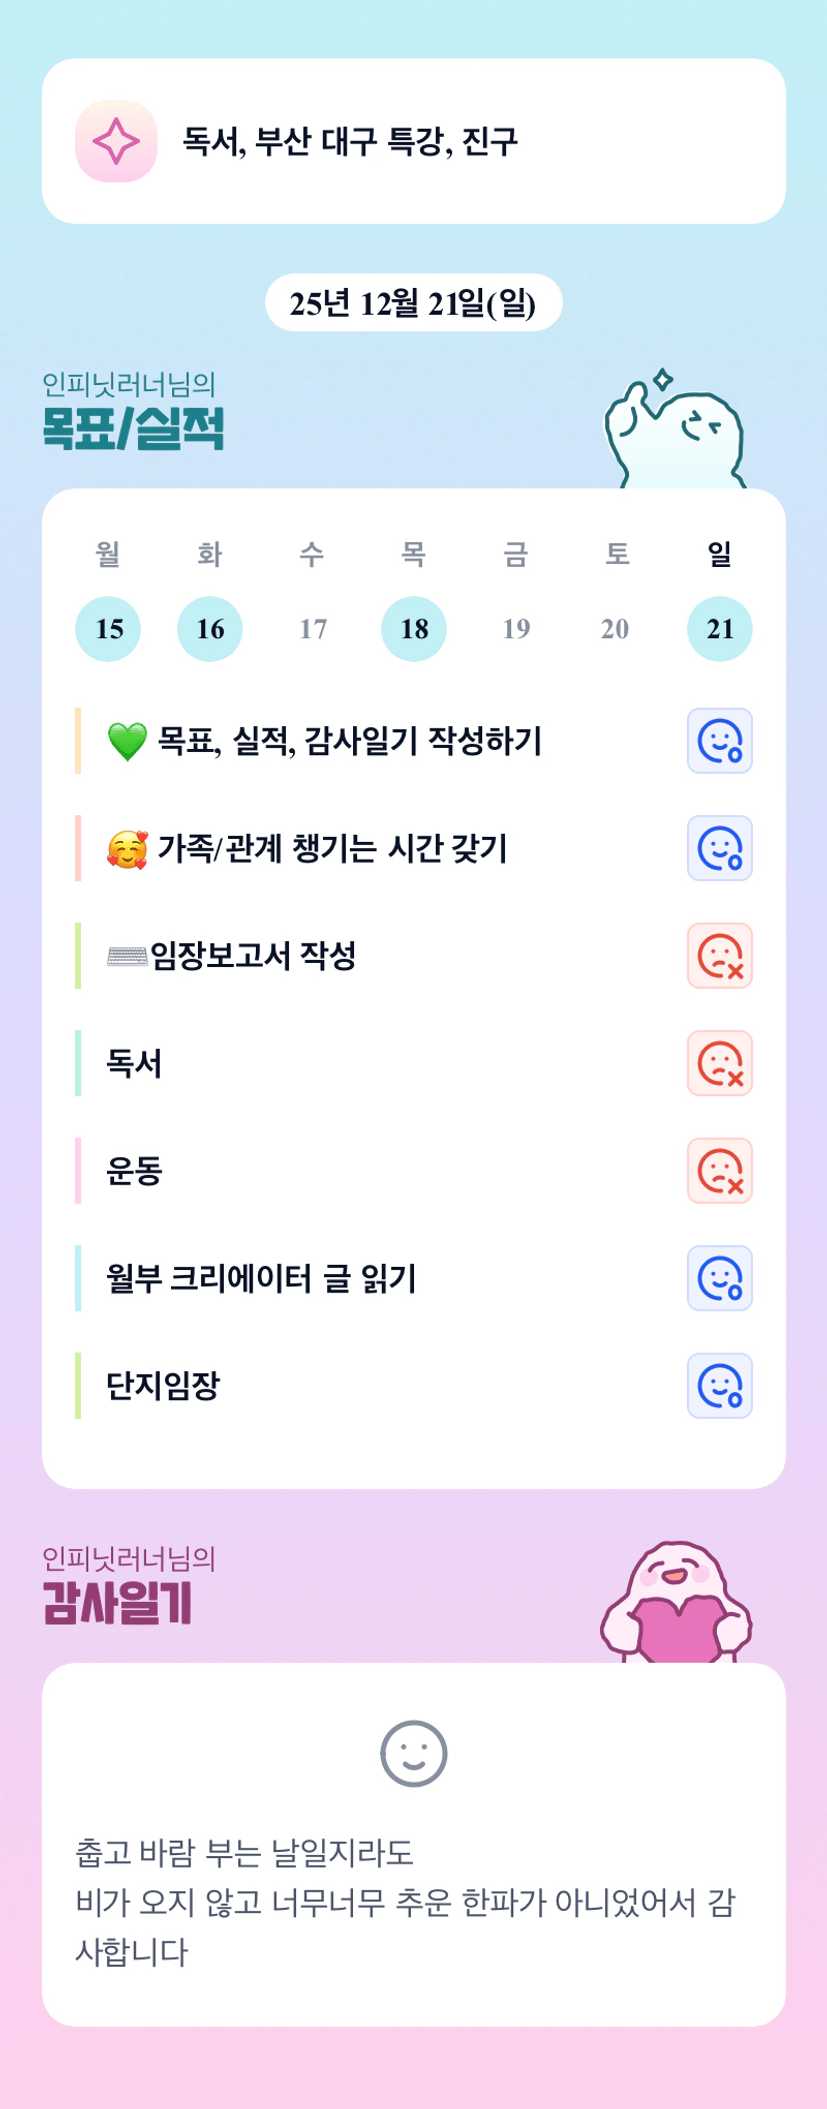This screenshot has width=827, height=2109.
Task: Click smiley icon for 월부 크리에이터 글 읽기
Action: (719, 1278)
